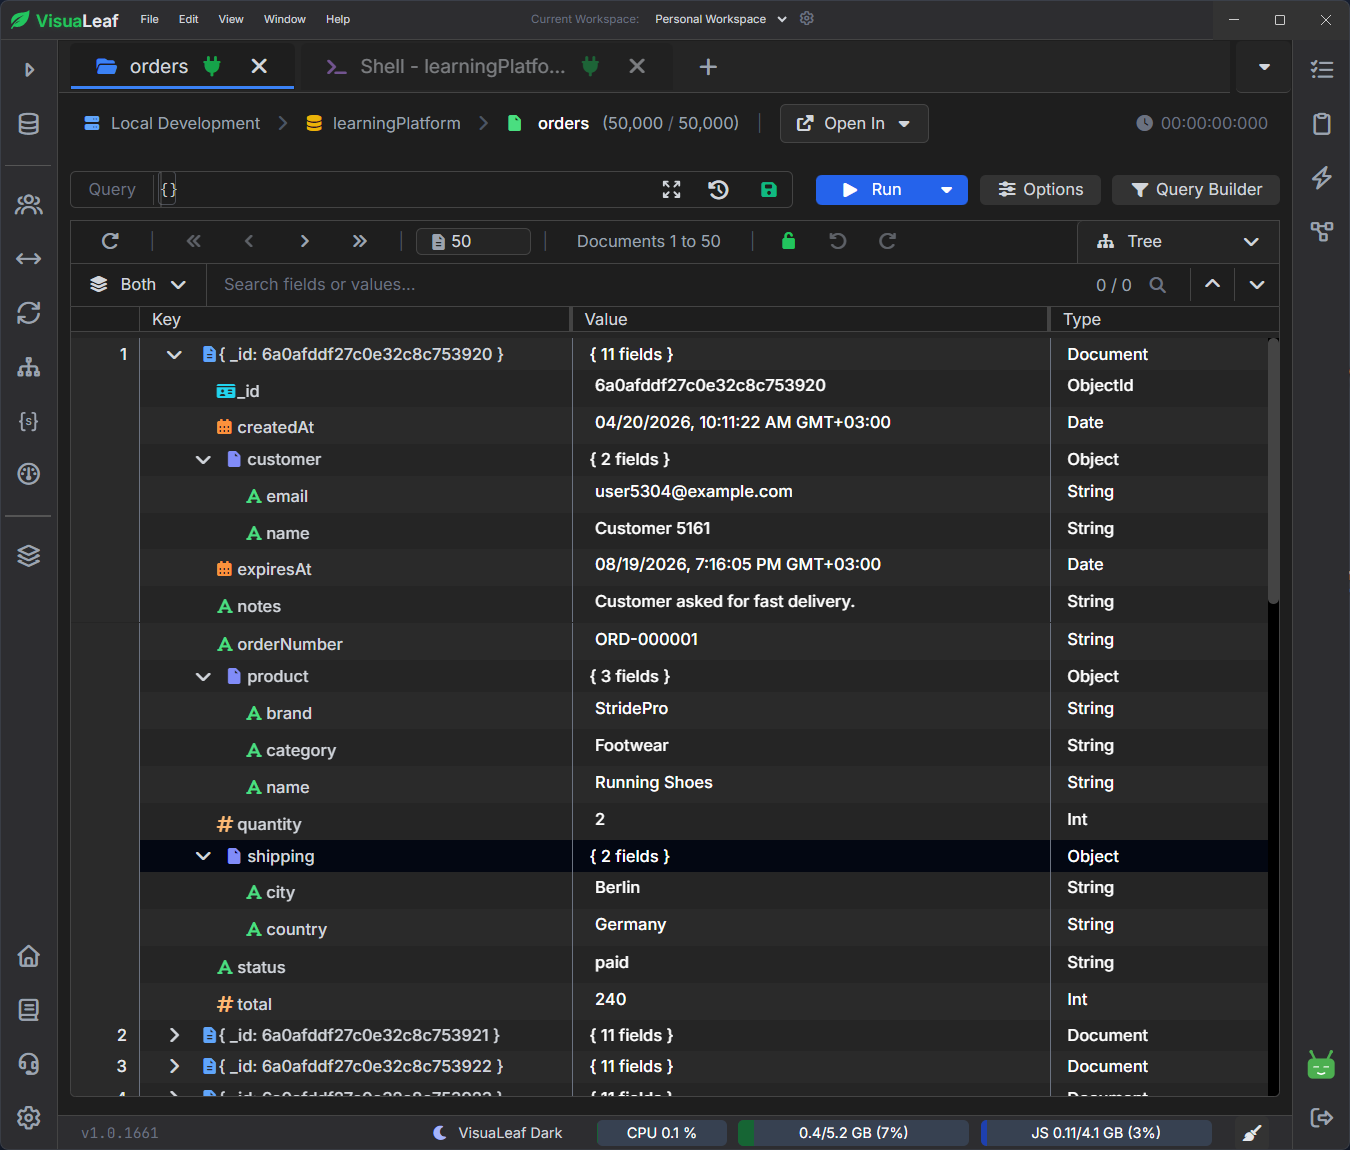This screenshot has width=1350, height=1150.
Task: Toggle the green unlock edit-mode icon
Action: 789,241
